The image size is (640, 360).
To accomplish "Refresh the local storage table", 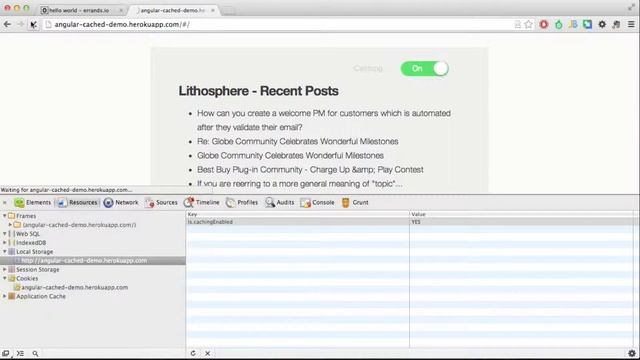I will 193,353.
